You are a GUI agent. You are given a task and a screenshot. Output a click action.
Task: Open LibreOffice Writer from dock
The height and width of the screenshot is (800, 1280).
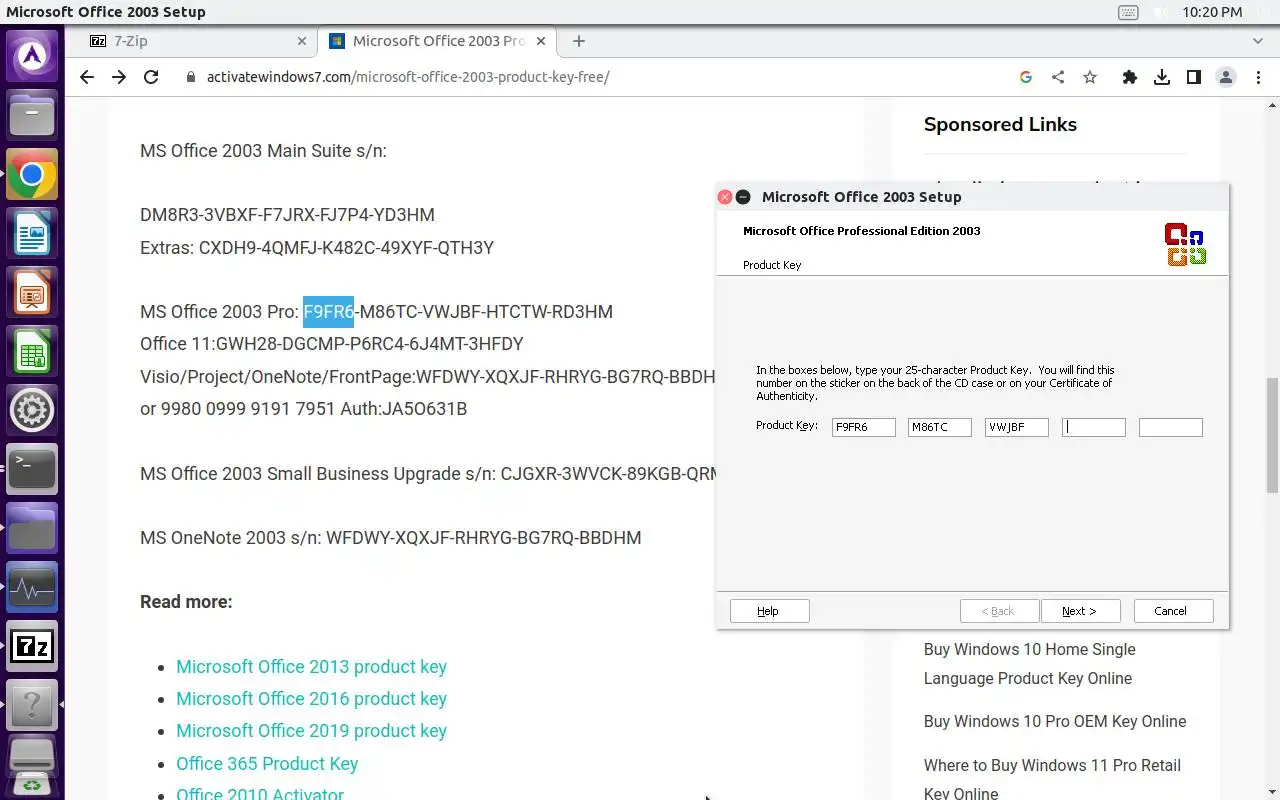[x=32, y=235]
